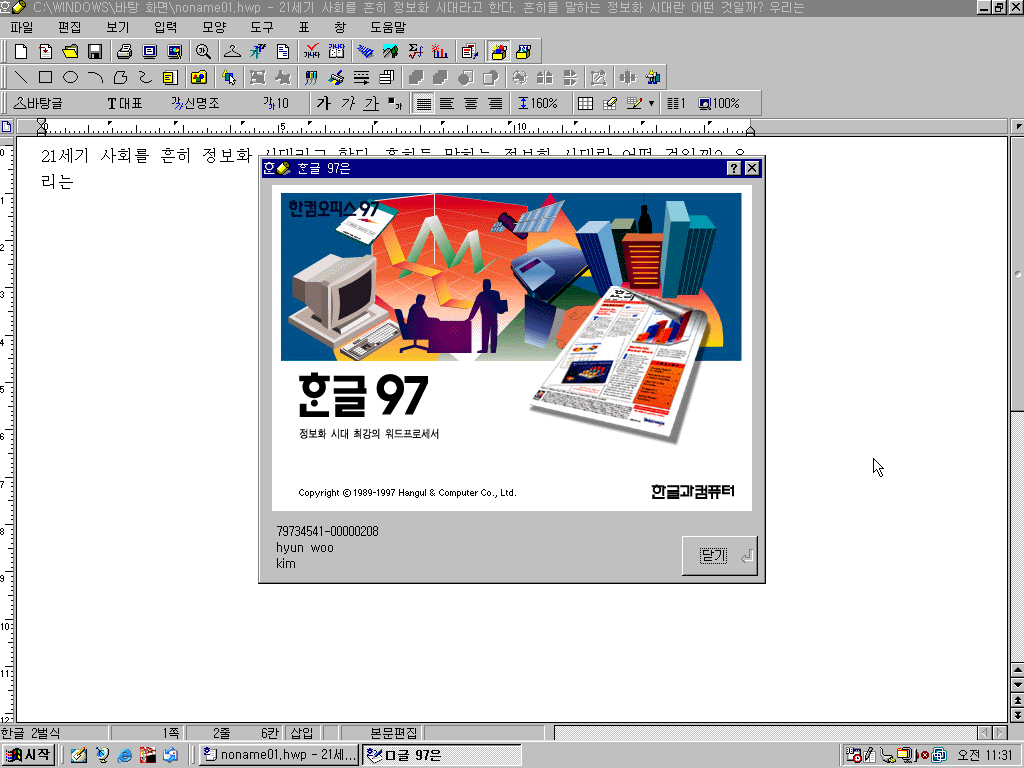Open the 편집 menu
Viewport: 1024px width, 768px height.
pyautogui.click(x=69, y=27)
